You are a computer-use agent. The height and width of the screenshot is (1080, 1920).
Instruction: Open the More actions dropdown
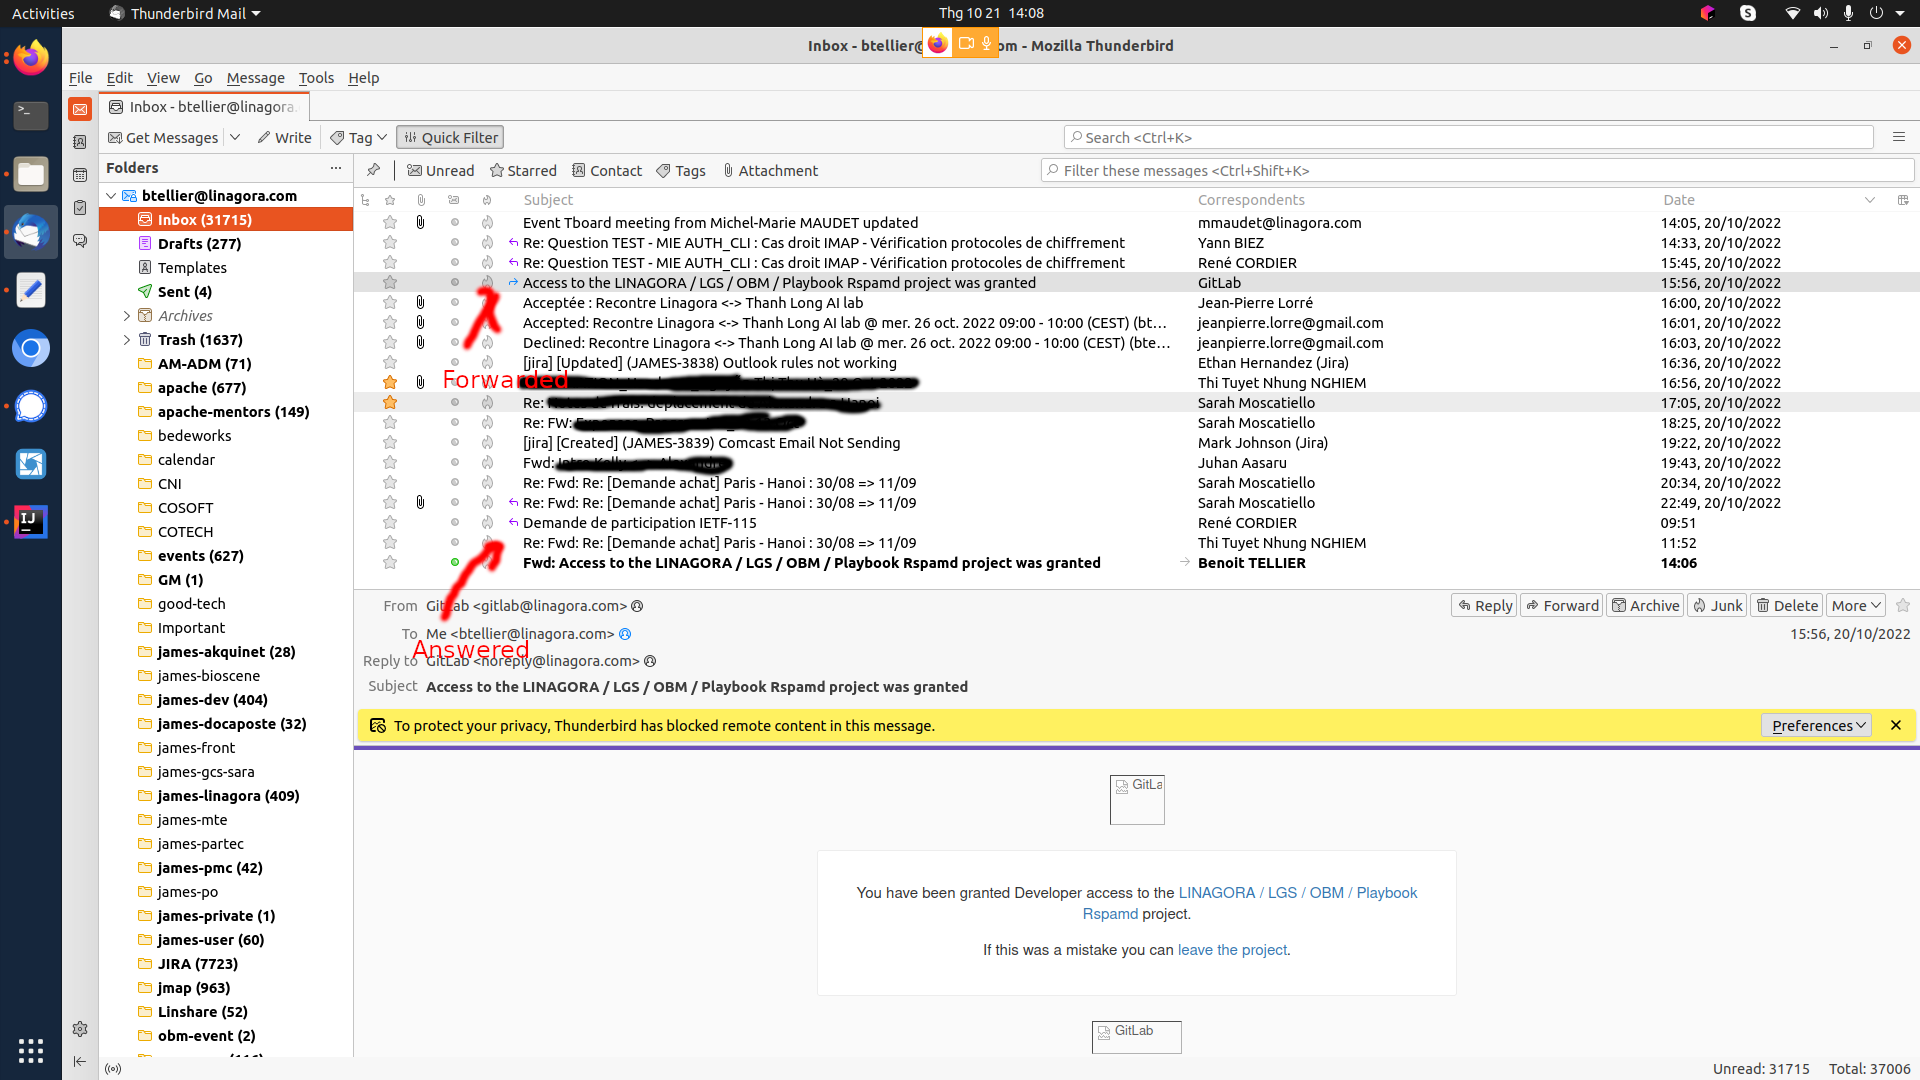pos(1856,605)
